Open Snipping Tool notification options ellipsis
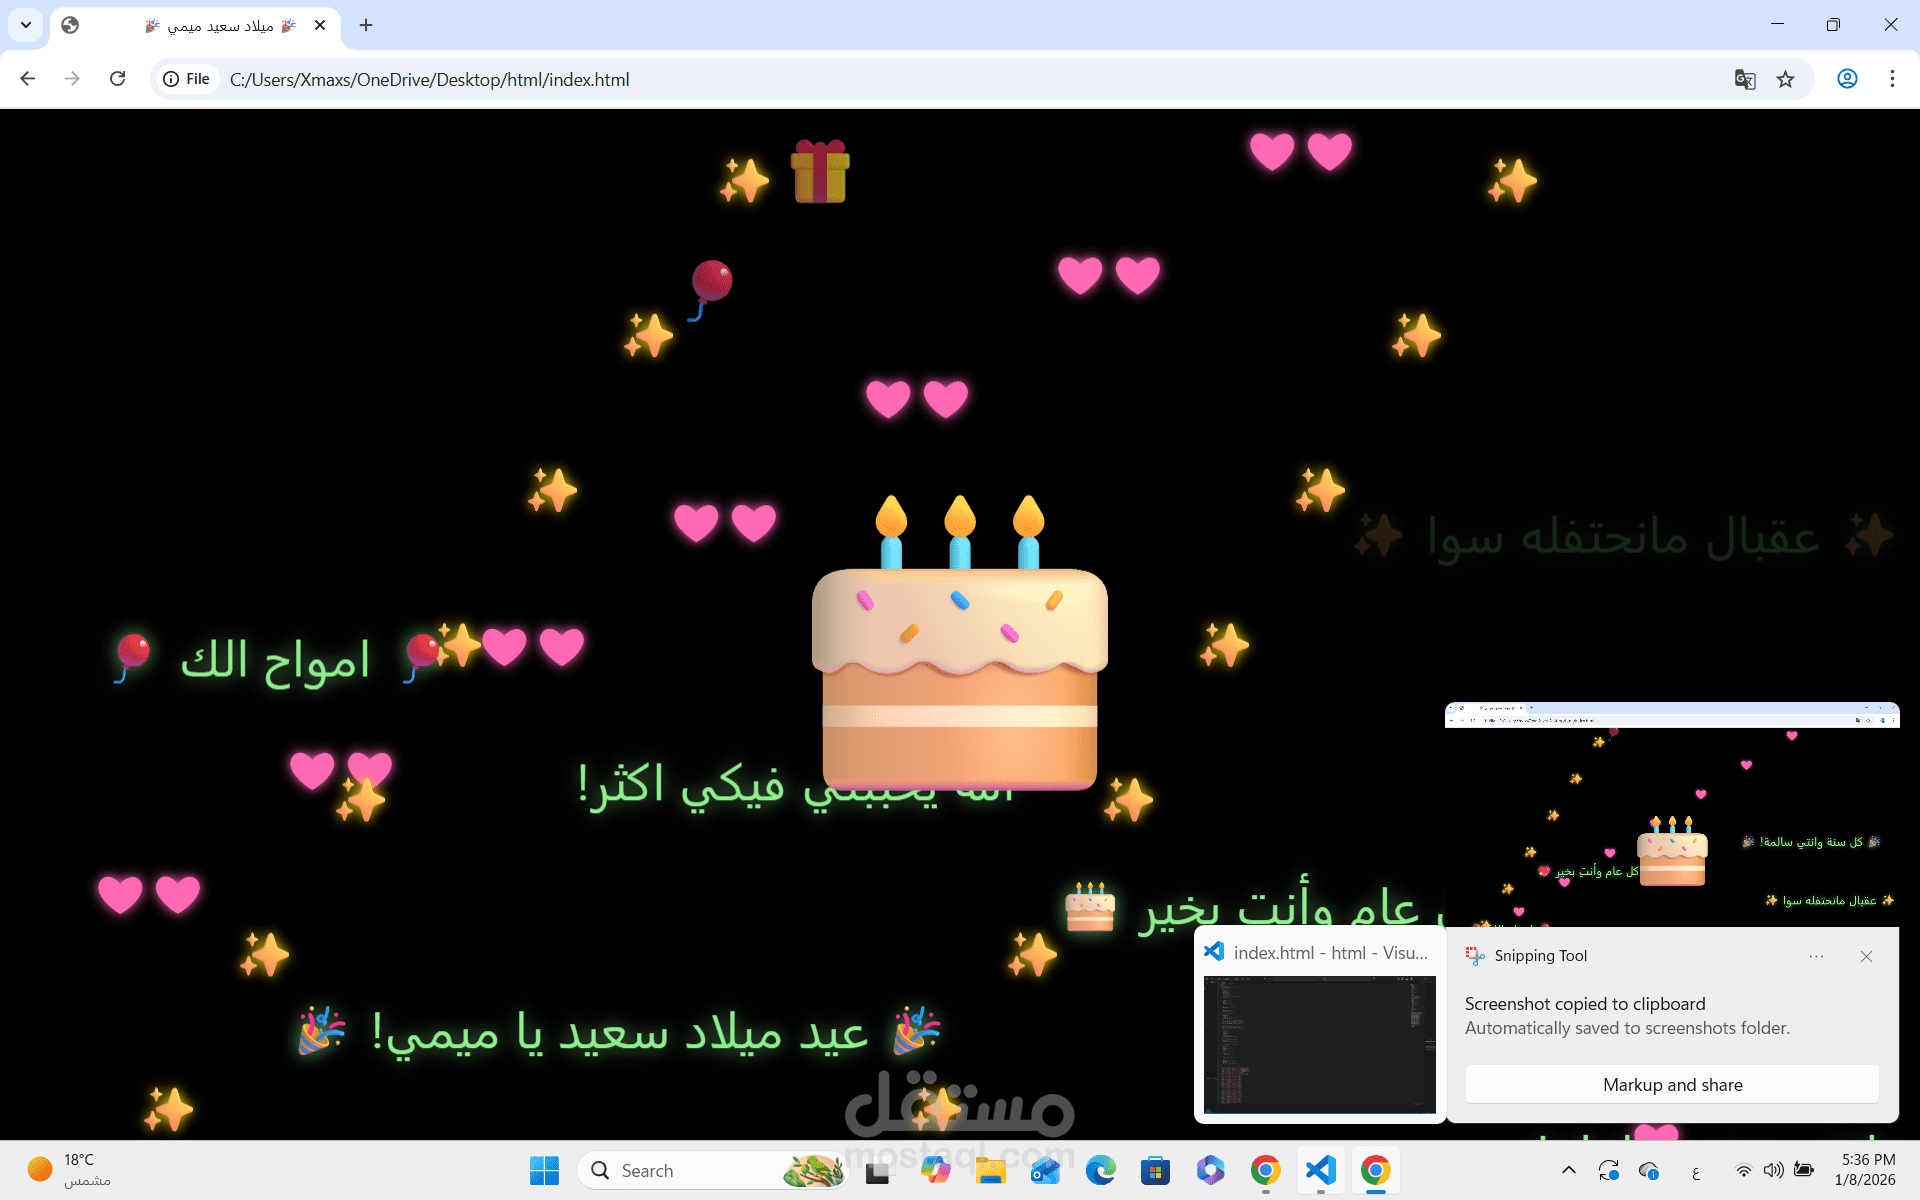The height and width of the screenshot is (1200, 1920). click(x=1816, y=956)
